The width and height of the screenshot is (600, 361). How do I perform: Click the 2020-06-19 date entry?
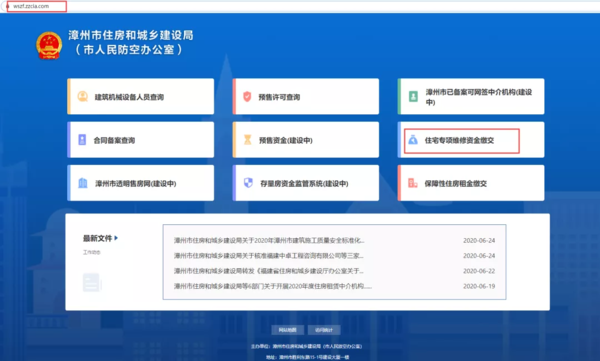click(x=479, y=286)
